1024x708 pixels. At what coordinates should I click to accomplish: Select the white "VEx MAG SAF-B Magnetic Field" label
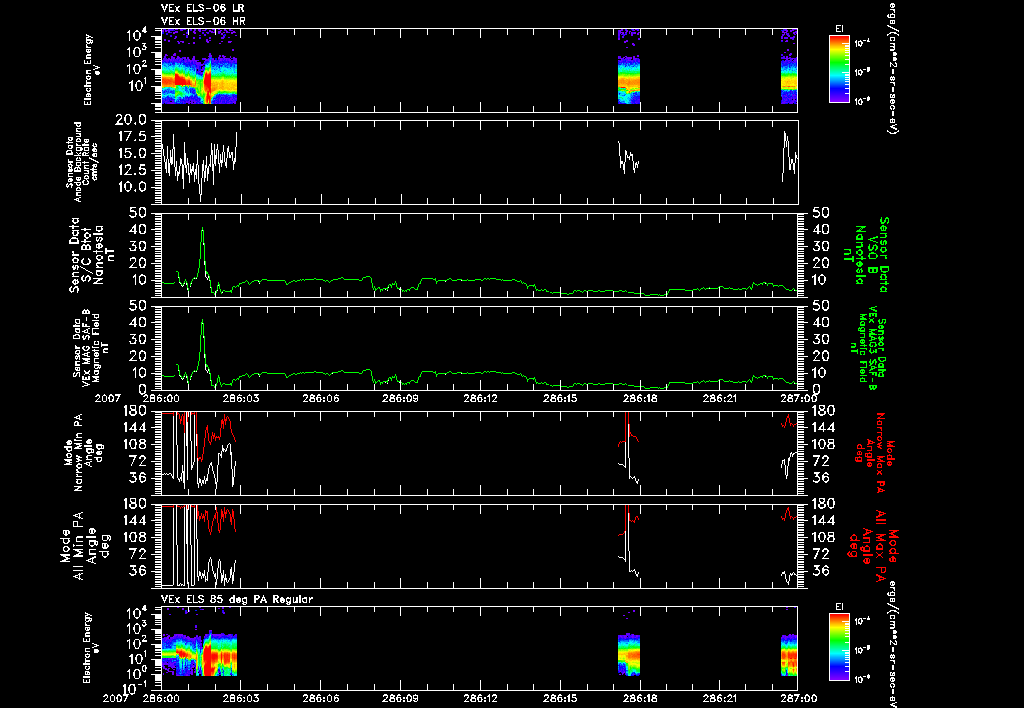pos(90,347)
